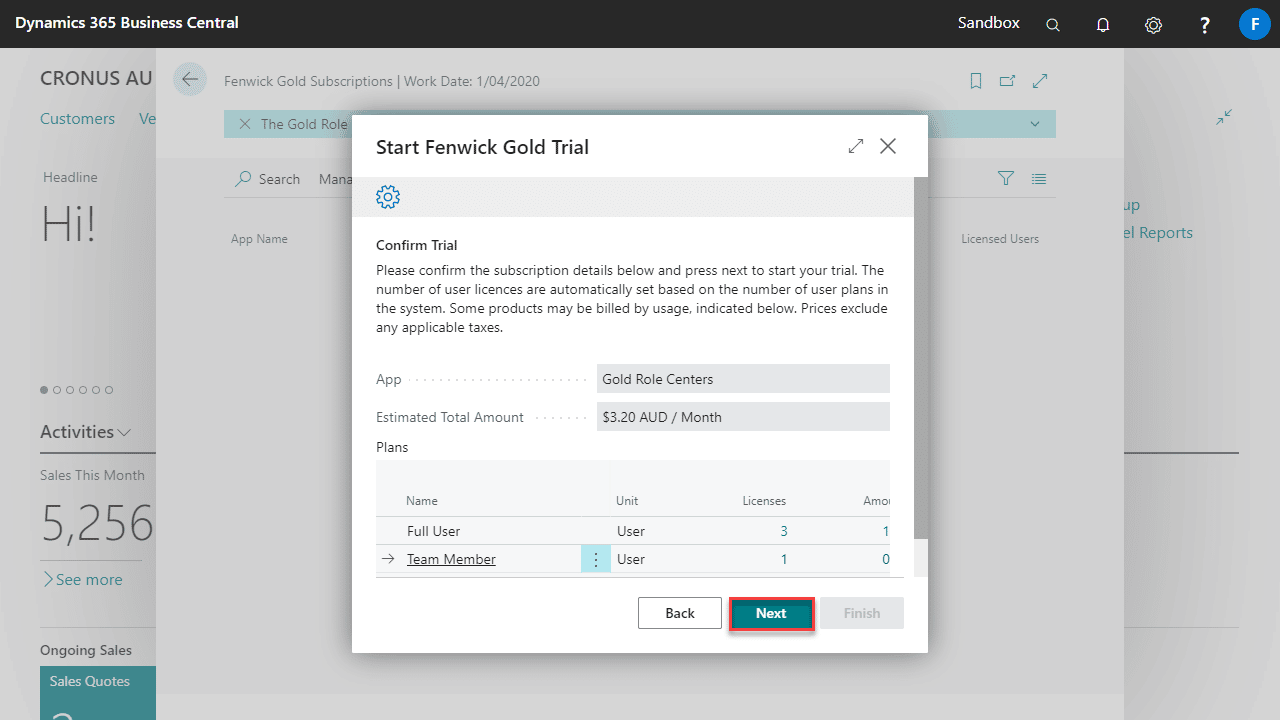Screen dimensions: 1280x720
Task: Open the notifications bell
Action: pyautogui.click(x=1103, y=24)
